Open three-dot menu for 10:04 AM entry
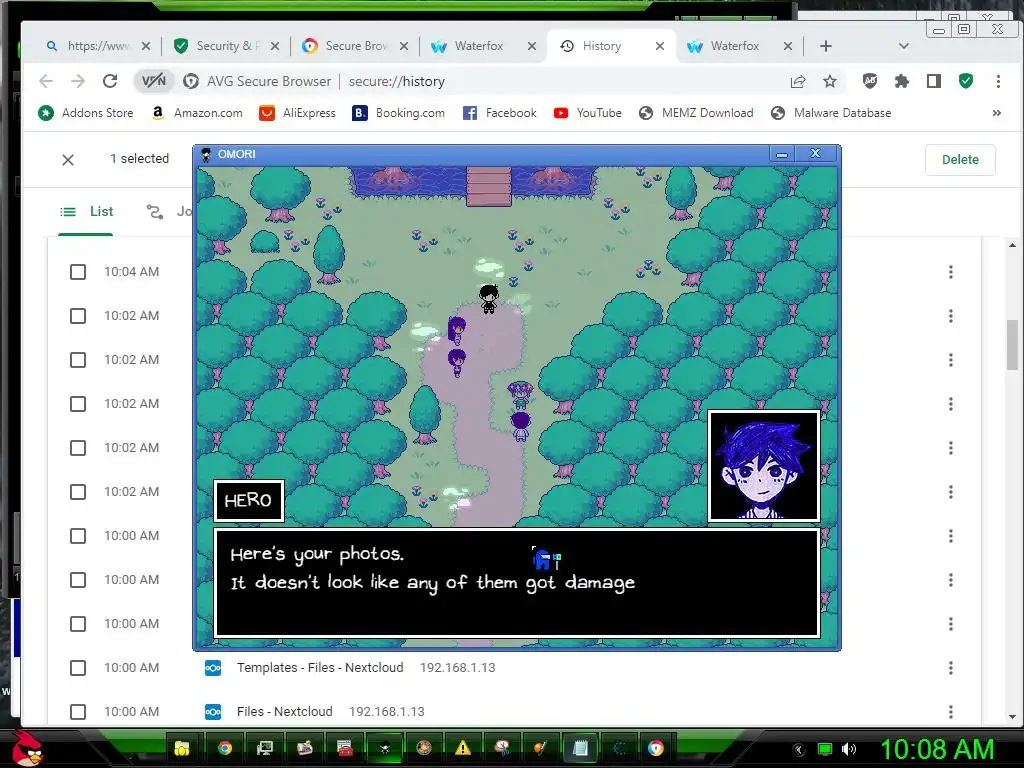This screenshot has height=768, width=1024. tap(951, 272)
